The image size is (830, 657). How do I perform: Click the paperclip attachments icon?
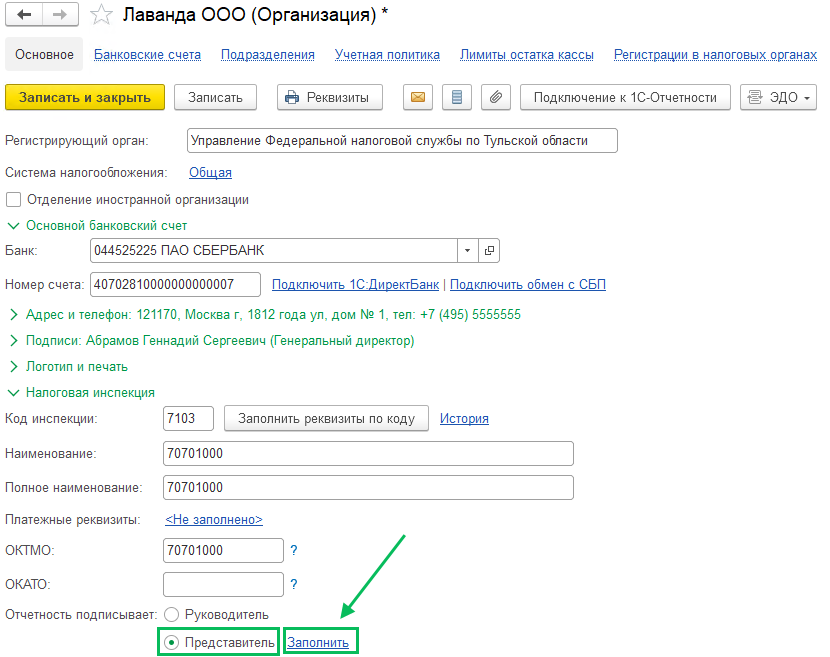pyautogui.click(x=495, y=97)
